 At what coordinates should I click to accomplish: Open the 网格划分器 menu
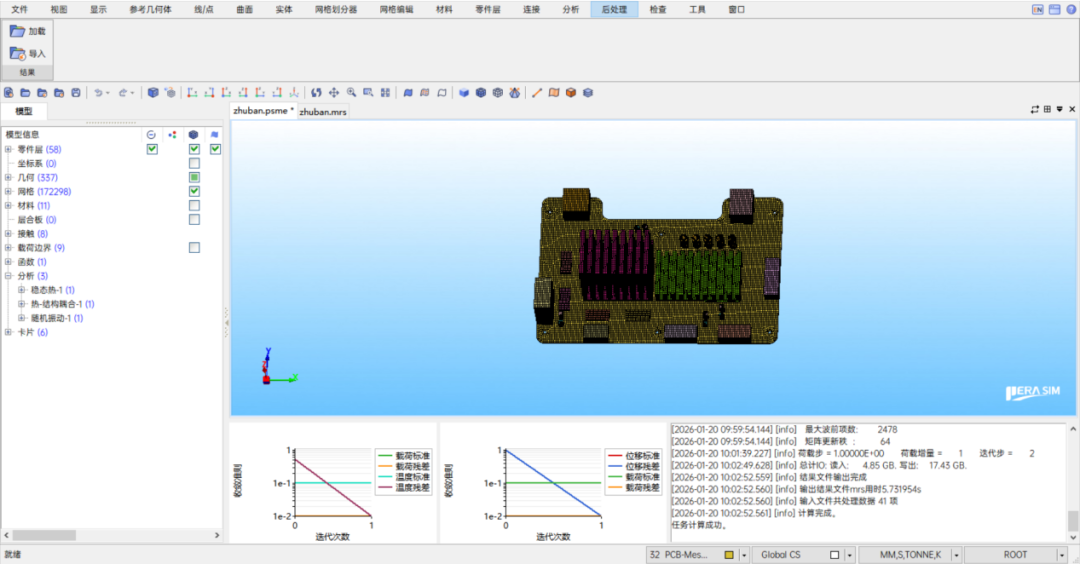[x=335, y=9]
